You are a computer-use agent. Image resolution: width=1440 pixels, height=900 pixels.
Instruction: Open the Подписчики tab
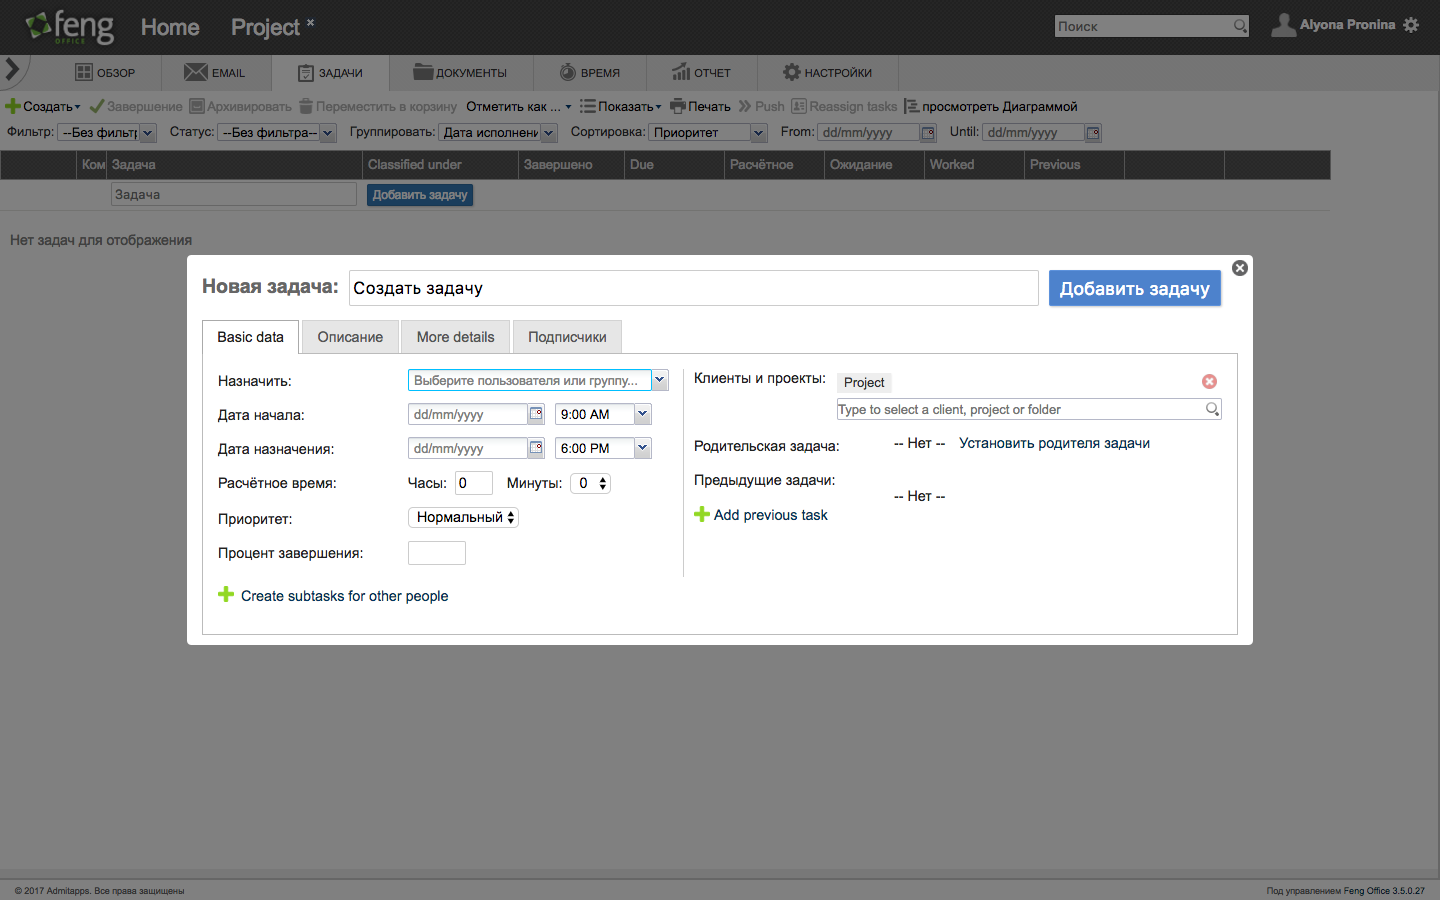(x=567, y=337)
